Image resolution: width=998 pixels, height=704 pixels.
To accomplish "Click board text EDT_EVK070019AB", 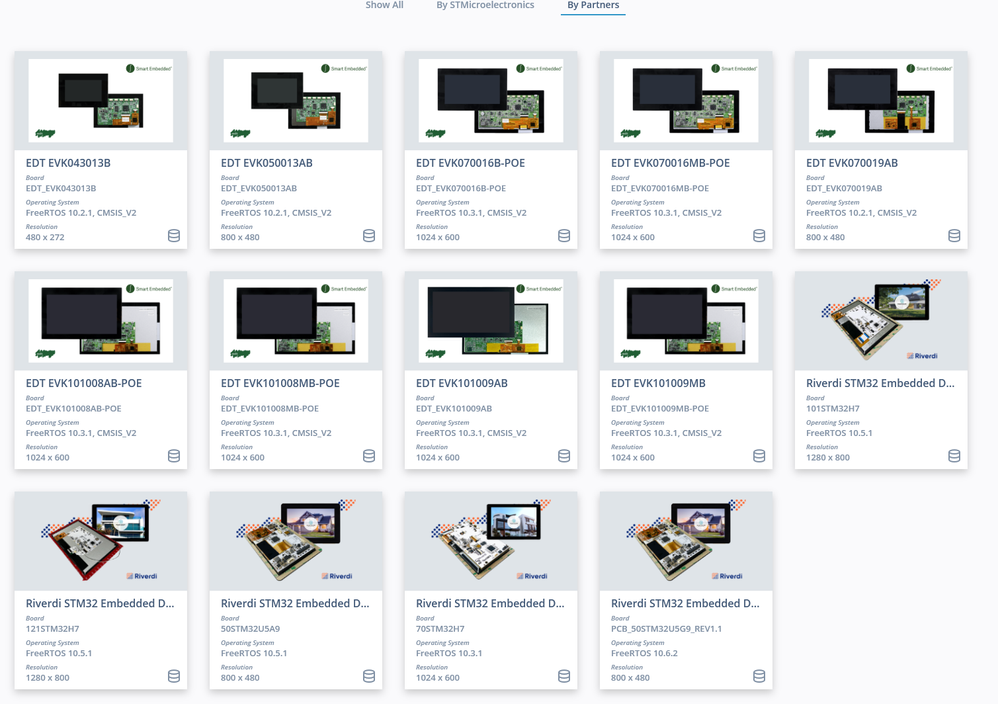I will pyautogui.click(x=844, y=188).
